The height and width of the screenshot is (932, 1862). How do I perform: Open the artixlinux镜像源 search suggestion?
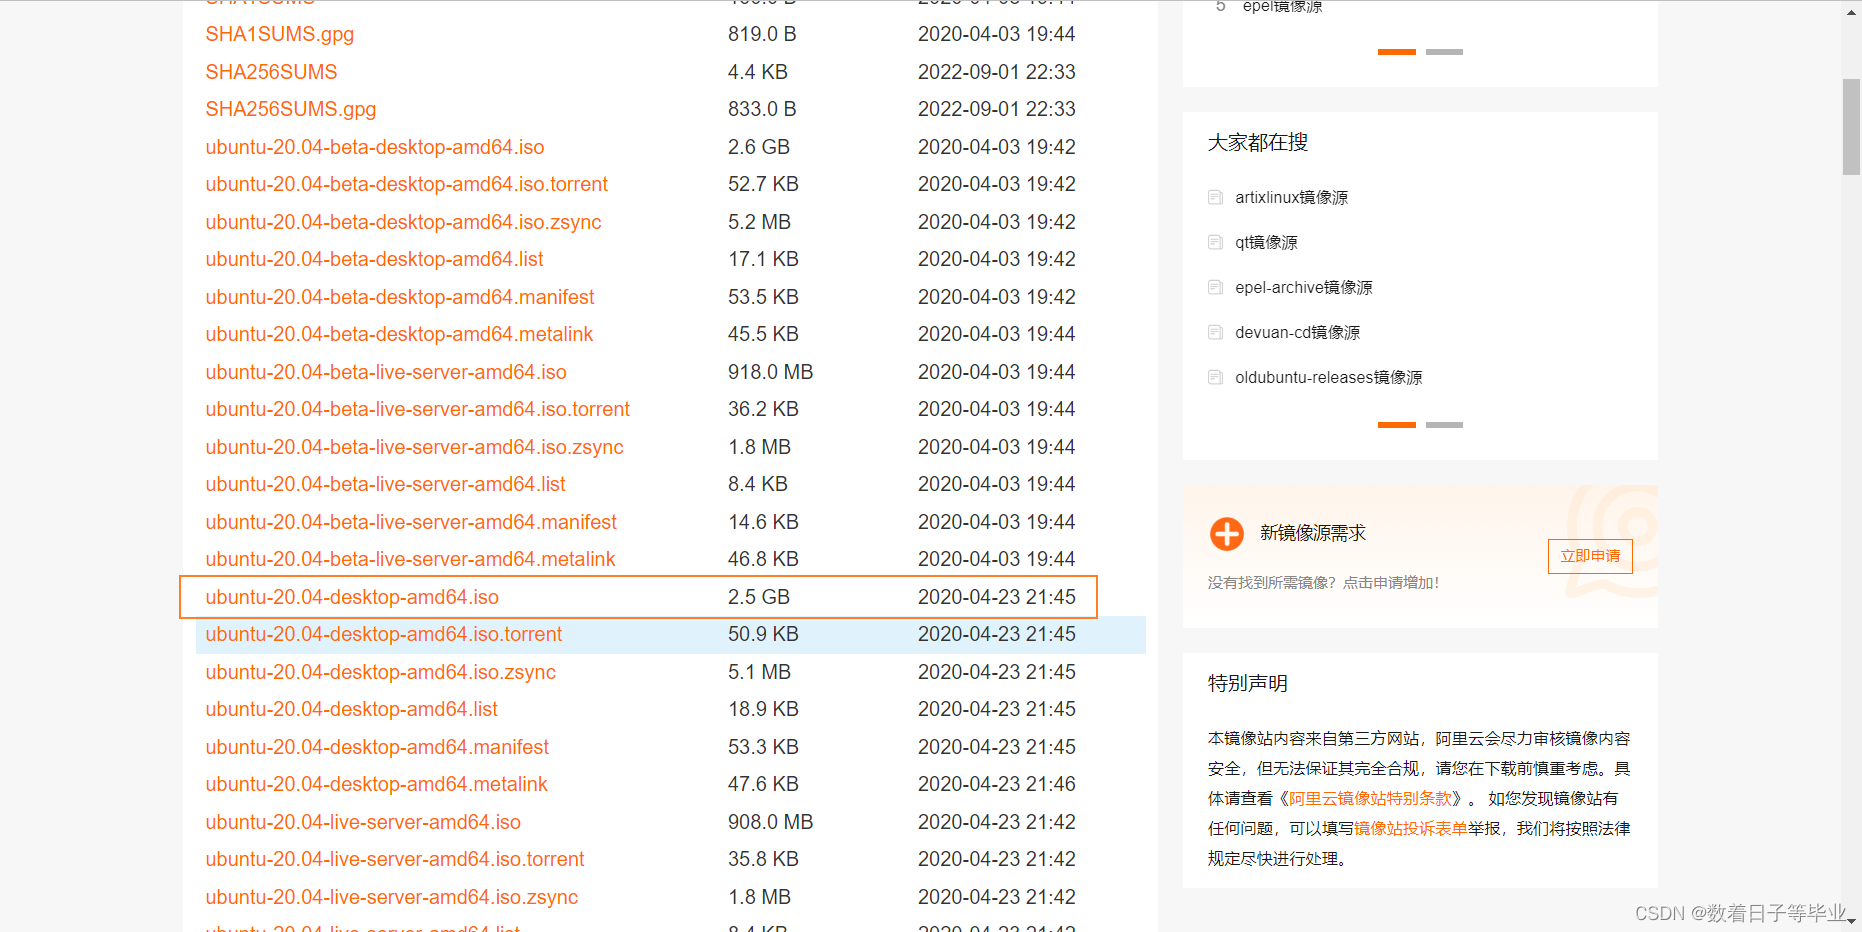[1291, 197]
